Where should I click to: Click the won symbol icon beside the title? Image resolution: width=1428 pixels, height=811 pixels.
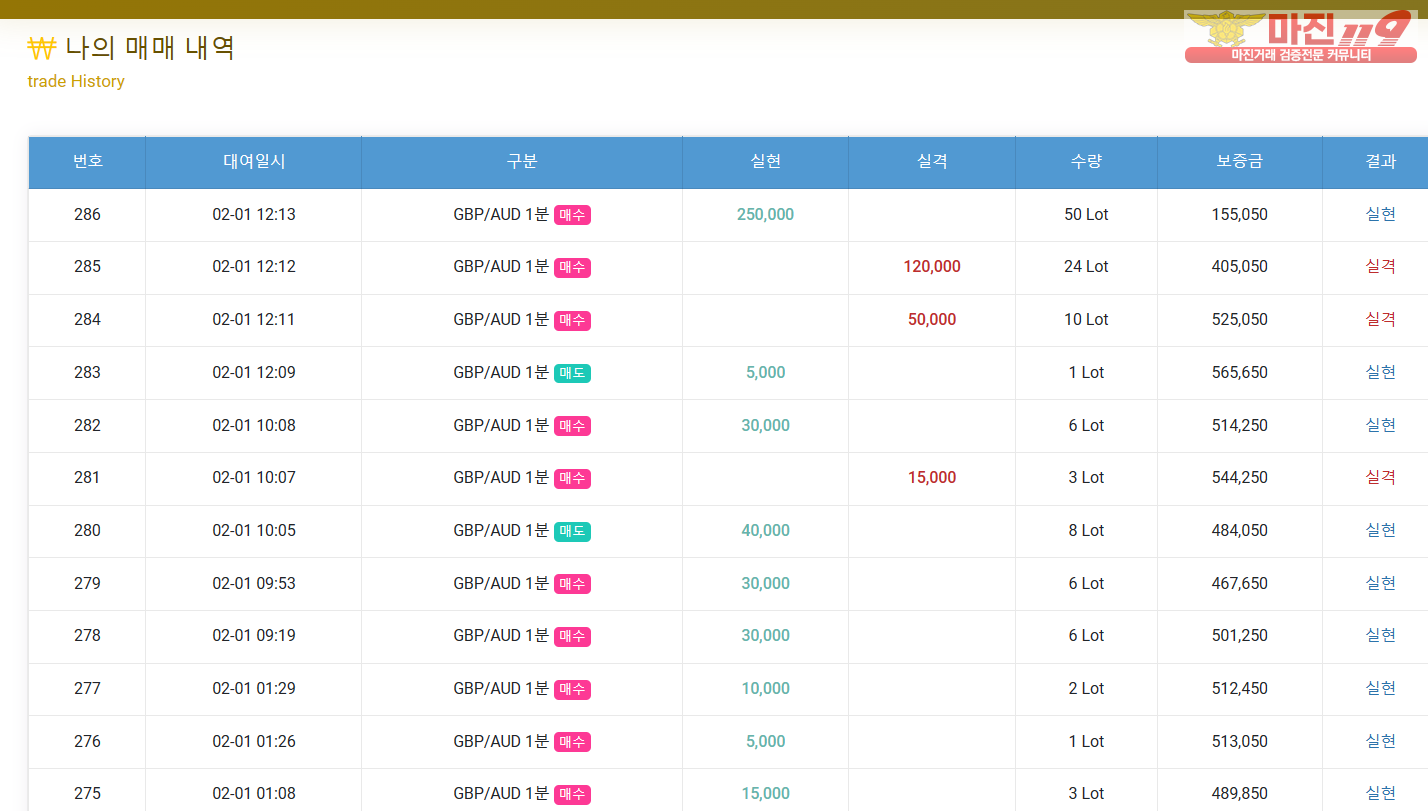[x=42, y=47]
